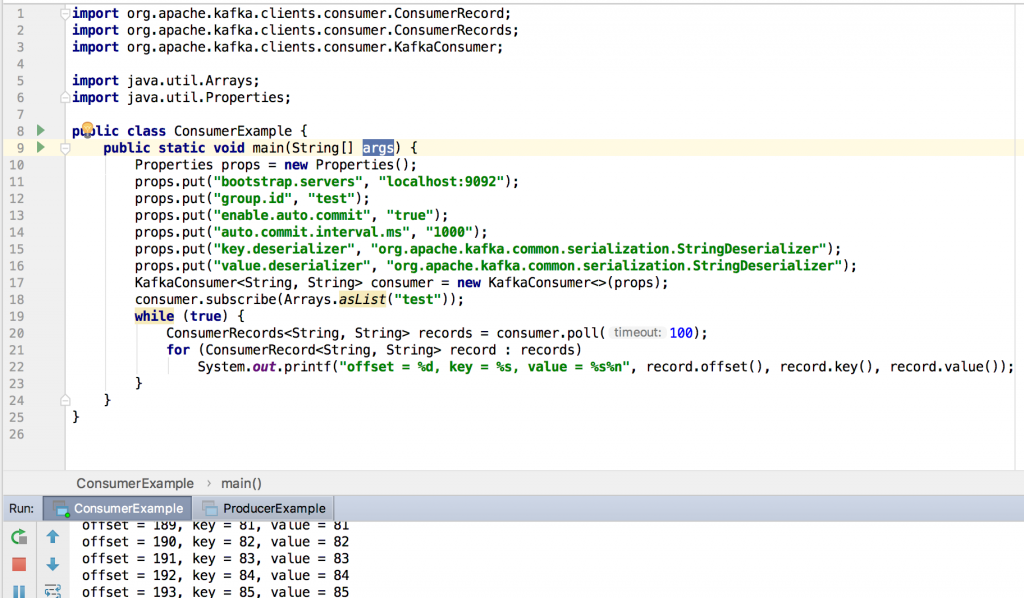Click the timeout: parameter hint on line 20
Screen dimensions: 1024x598
click(637, 333)
